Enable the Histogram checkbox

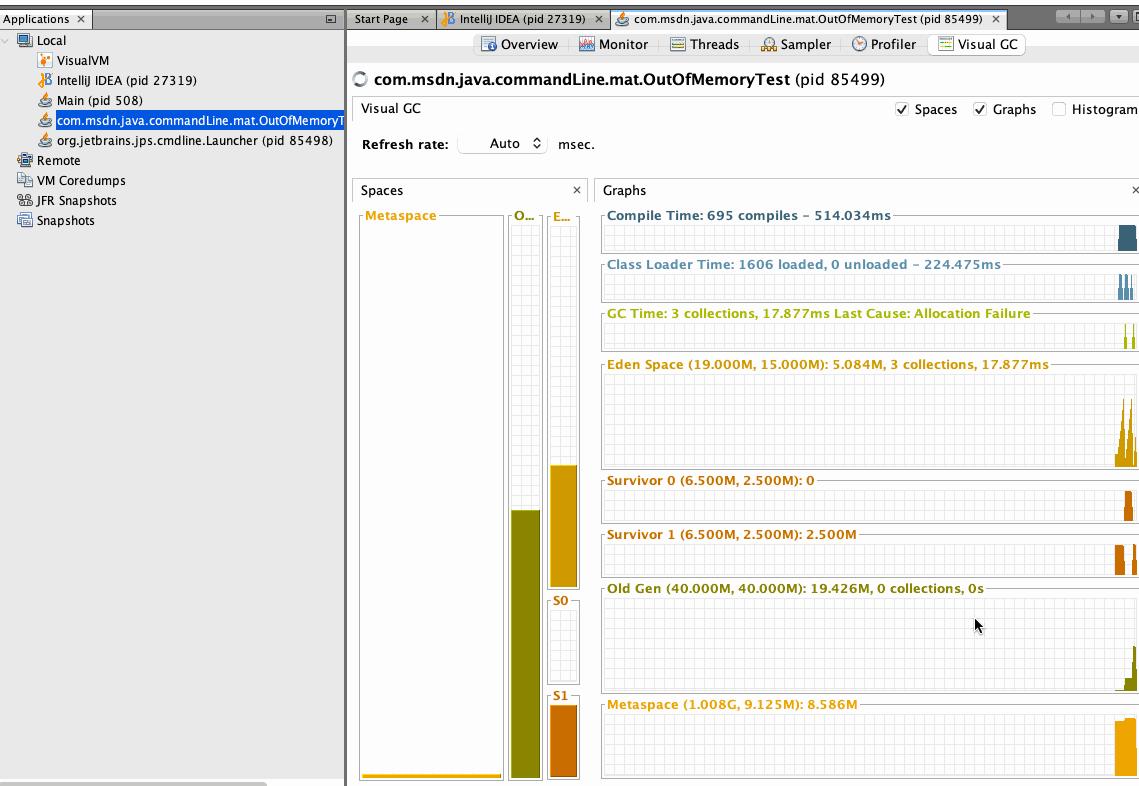click(1059, 110)
